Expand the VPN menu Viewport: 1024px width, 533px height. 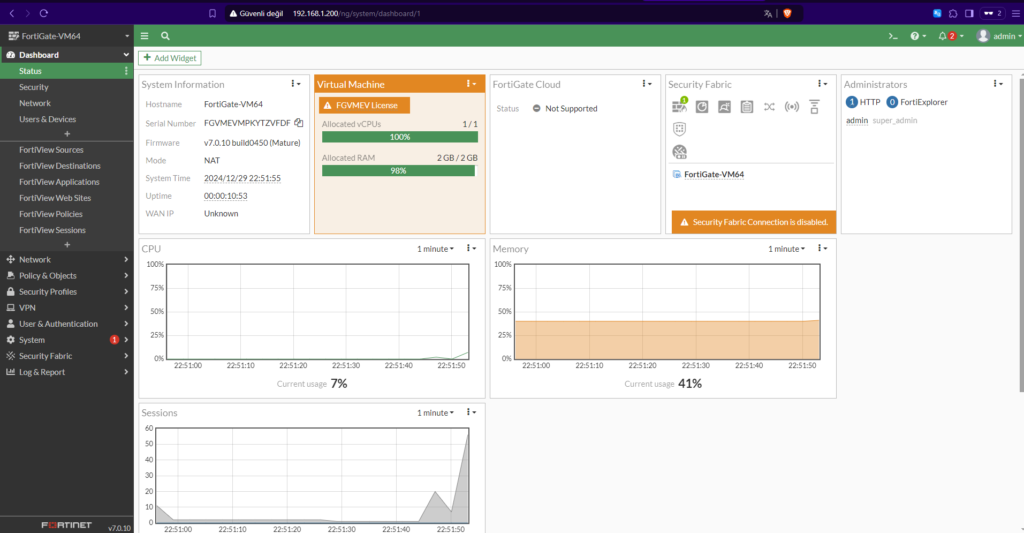point(67,308)
